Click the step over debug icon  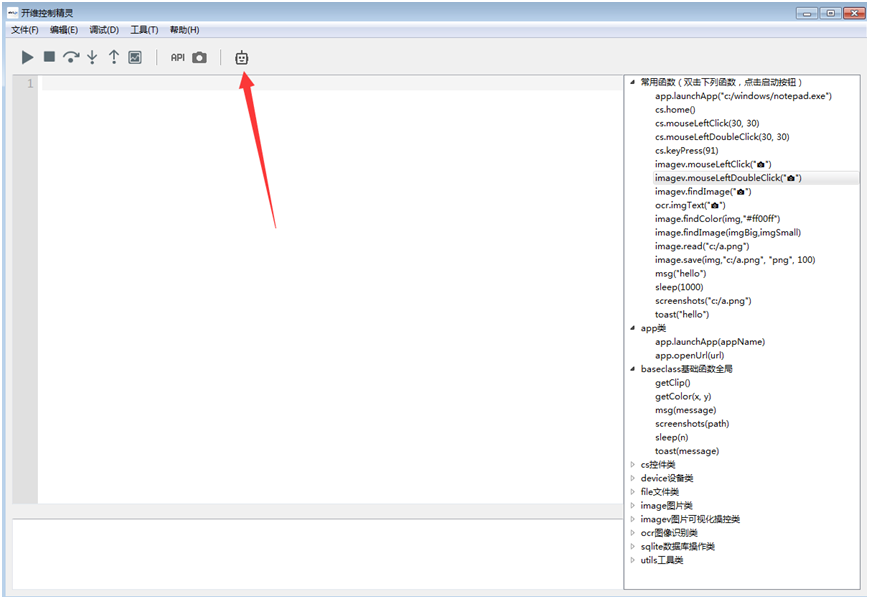tap(71, 57)
